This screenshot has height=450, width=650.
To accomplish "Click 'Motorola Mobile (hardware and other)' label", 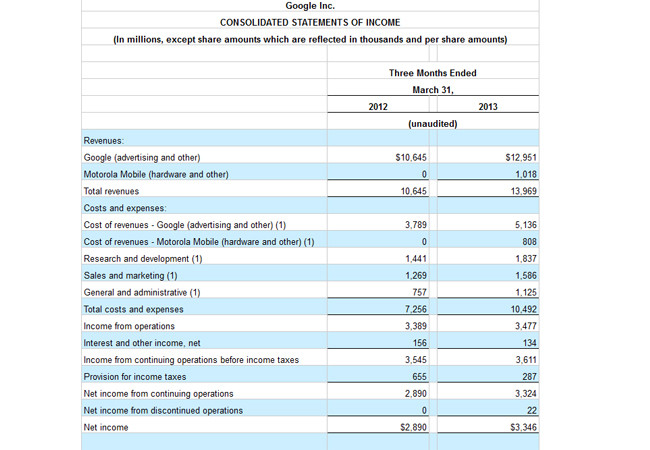I will point(156,174).
